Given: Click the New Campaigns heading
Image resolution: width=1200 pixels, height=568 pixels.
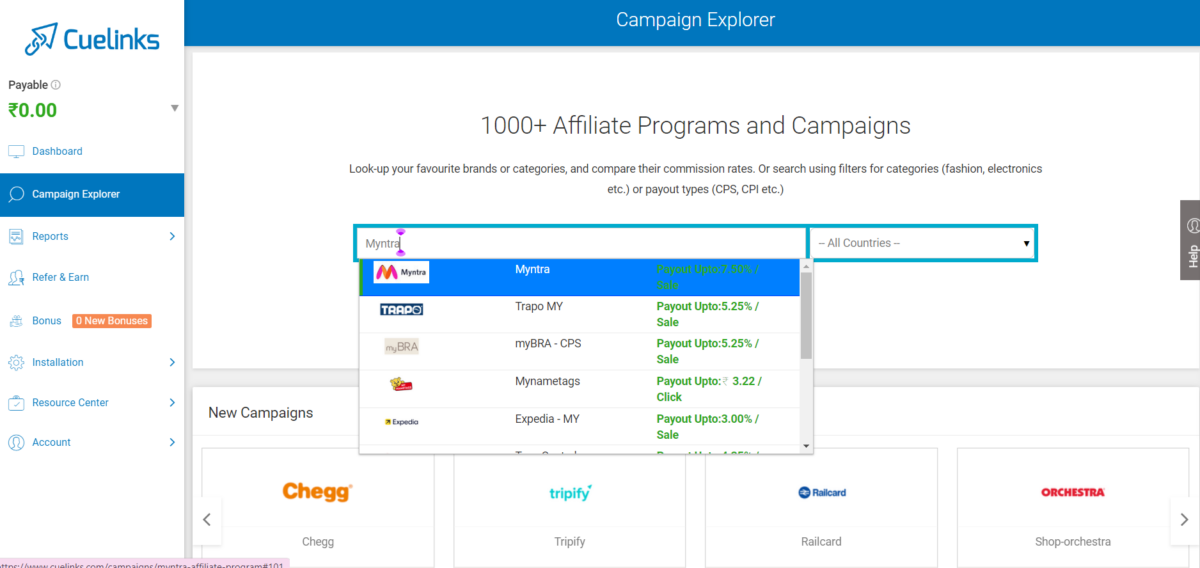Looking at the screenshot, I should (261, 412).
